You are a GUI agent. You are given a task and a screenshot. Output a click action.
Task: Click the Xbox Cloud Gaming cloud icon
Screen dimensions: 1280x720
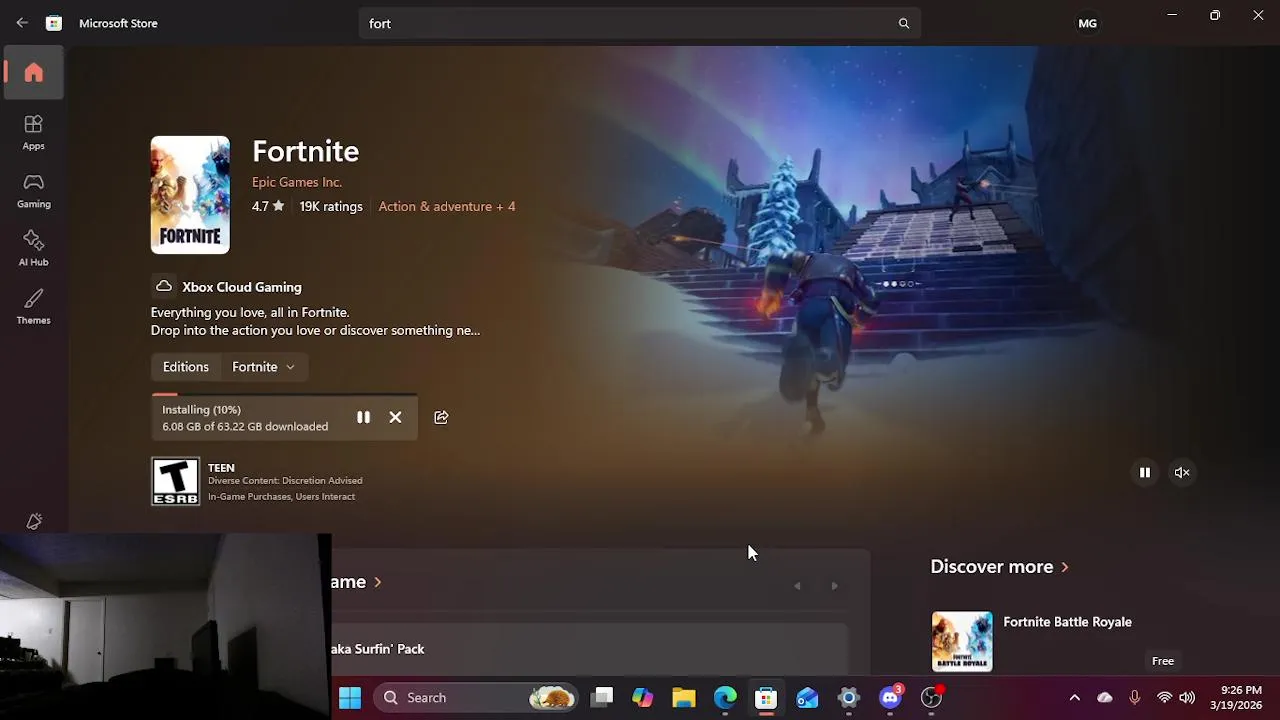pyautogui.click(x=164, y=287)
